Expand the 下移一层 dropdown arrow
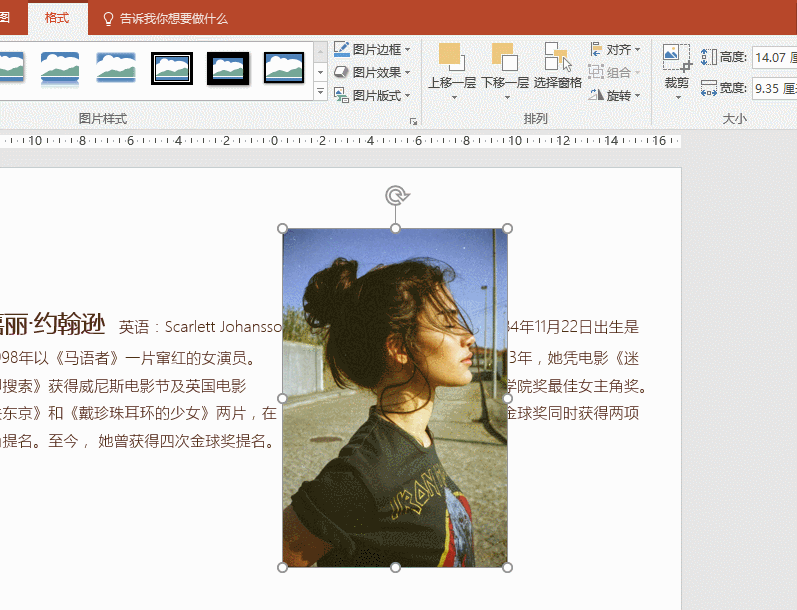Screen dimensions: 797x610 pyautogui.click(x=507, y=97)
